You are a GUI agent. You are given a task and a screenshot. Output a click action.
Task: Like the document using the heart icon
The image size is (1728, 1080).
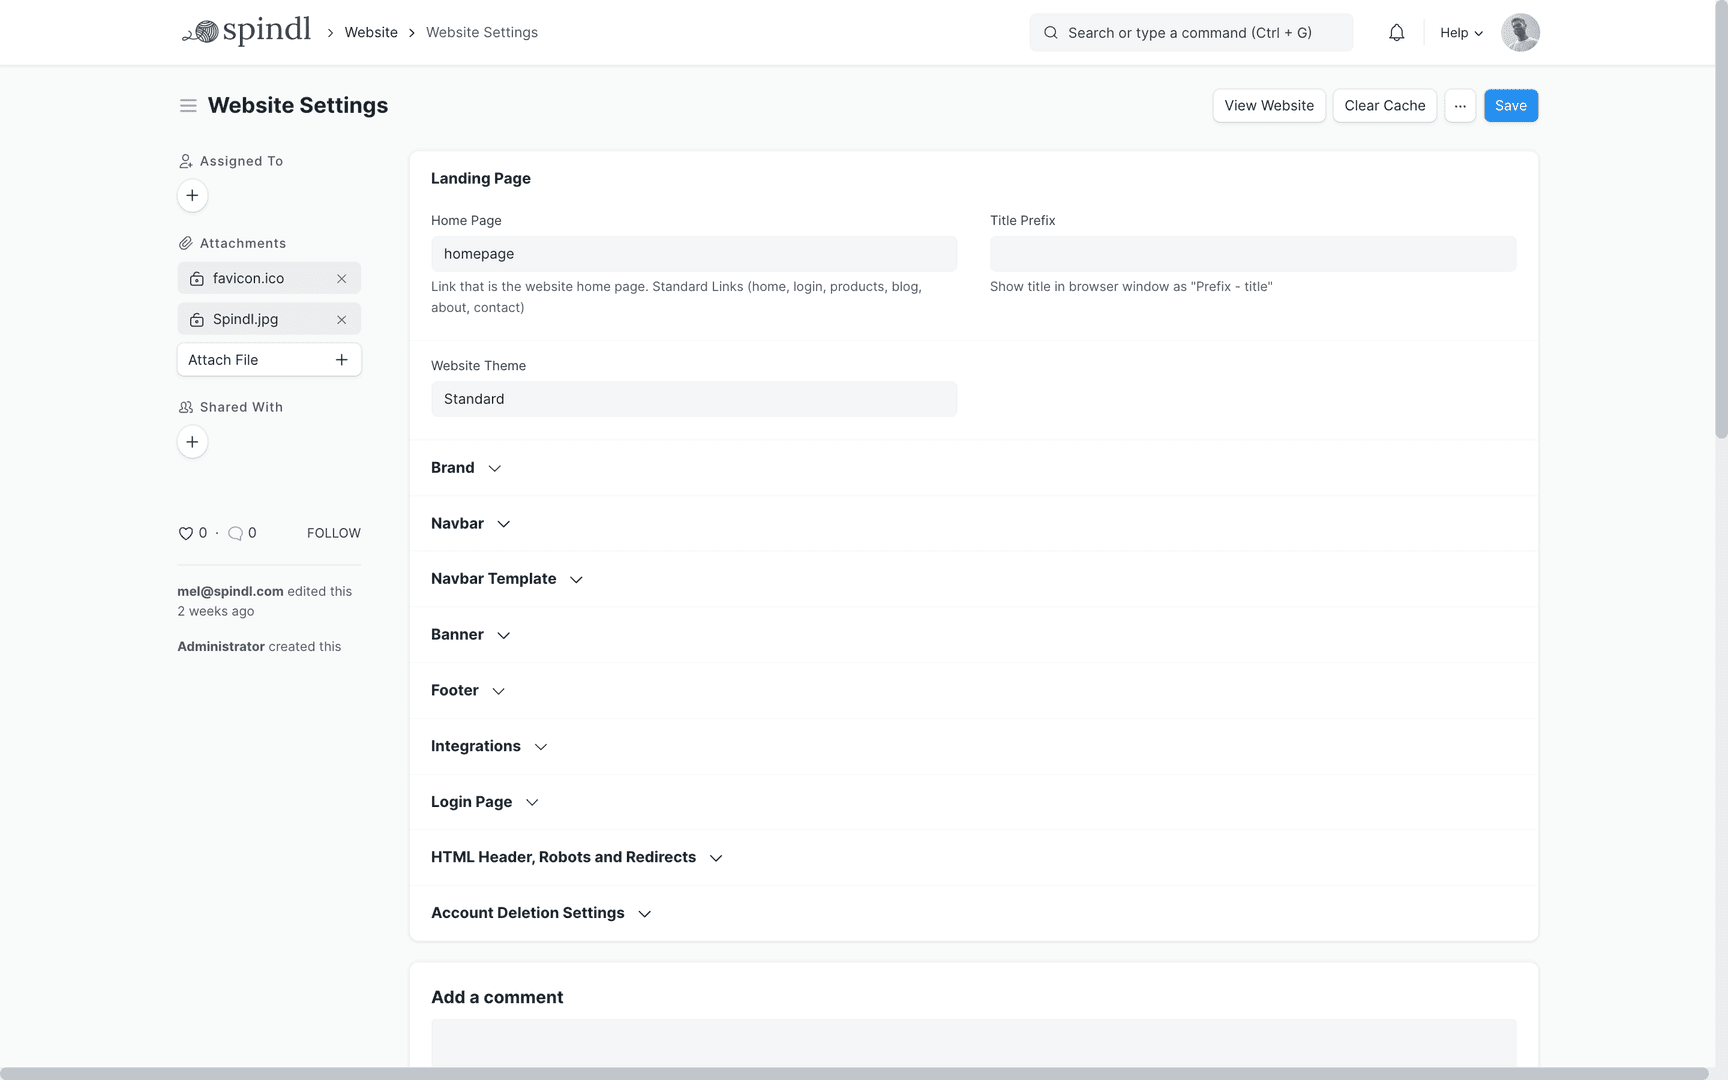coord(185,533)
